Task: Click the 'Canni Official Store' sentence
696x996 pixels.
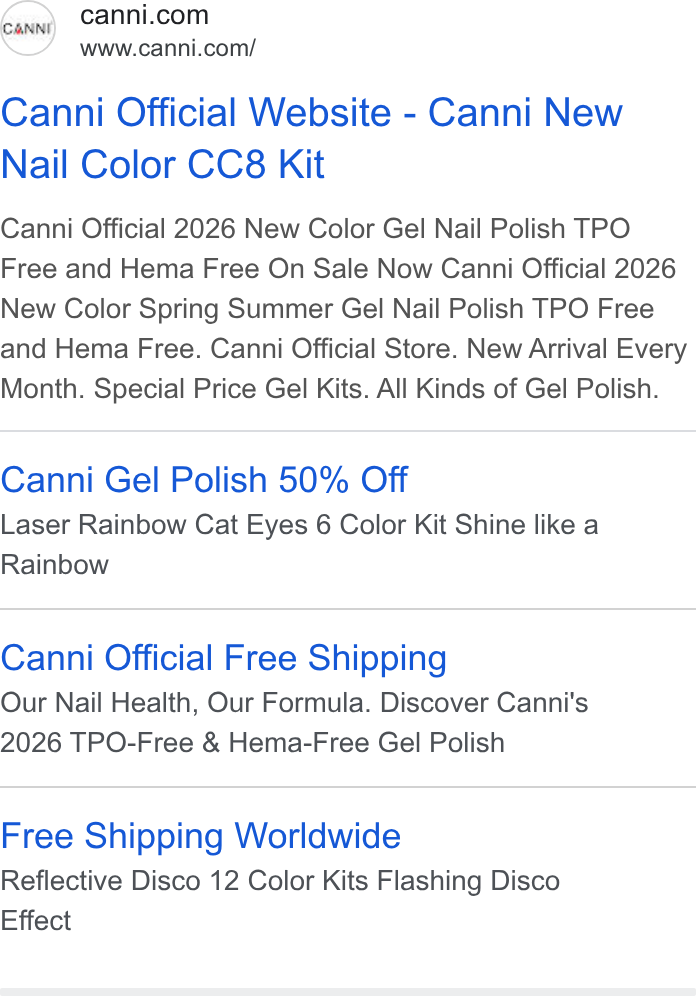Action: (334, 349)
